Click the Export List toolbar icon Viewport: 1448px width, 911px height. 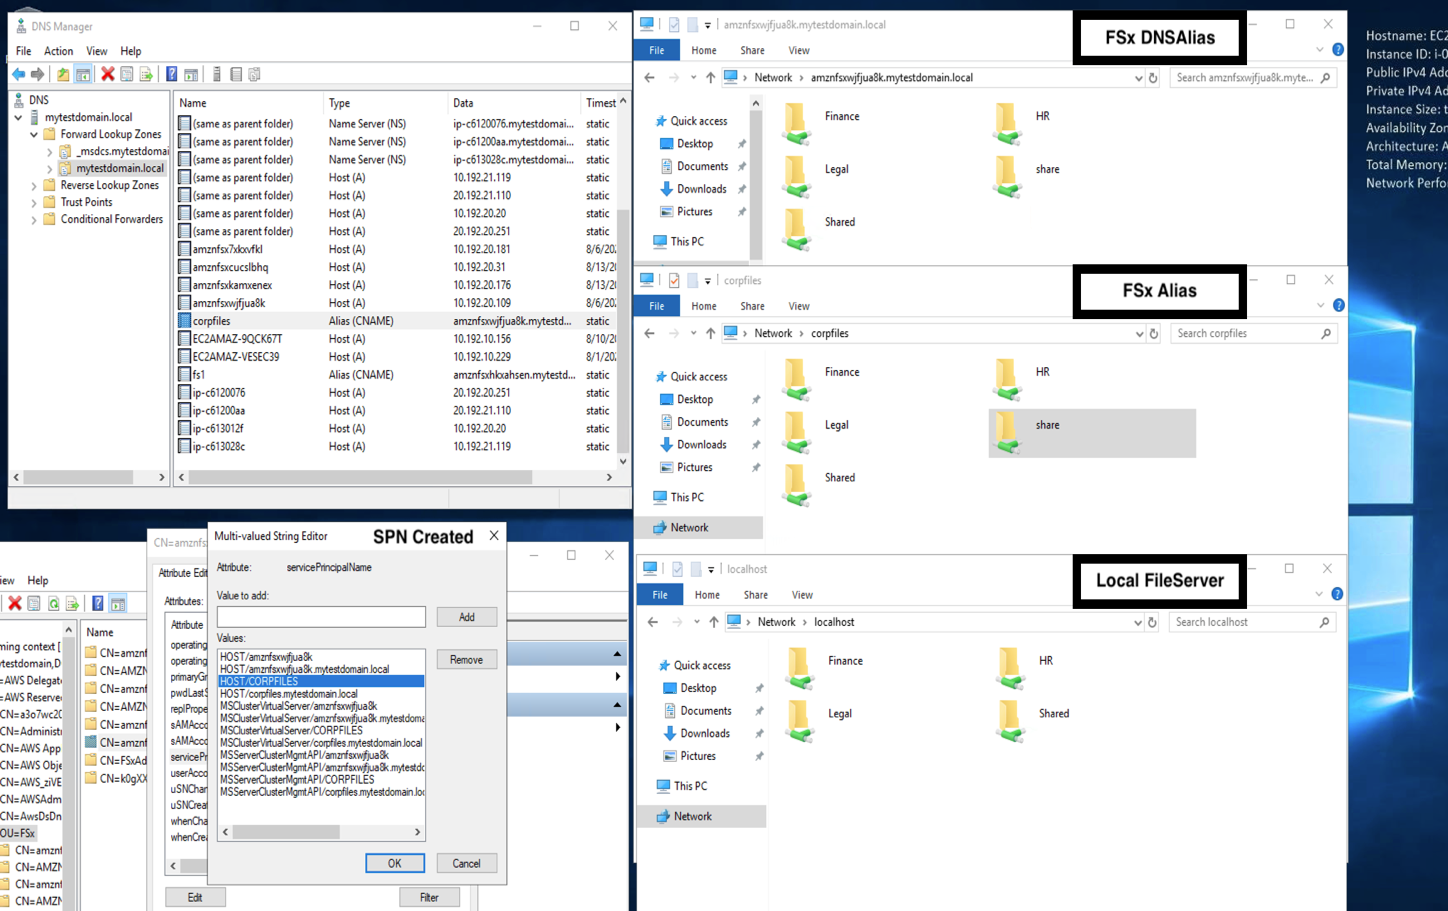[x=145, y=73]
